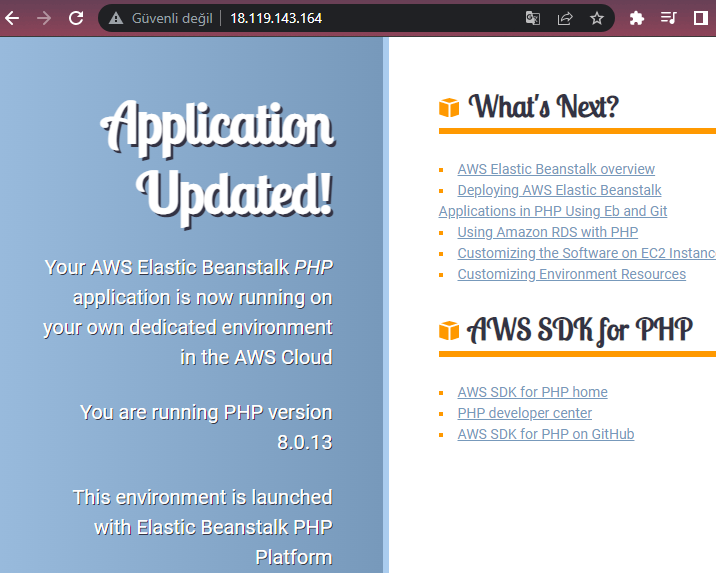
Task: Click the browser forward arrow
Action: [44, 18]
